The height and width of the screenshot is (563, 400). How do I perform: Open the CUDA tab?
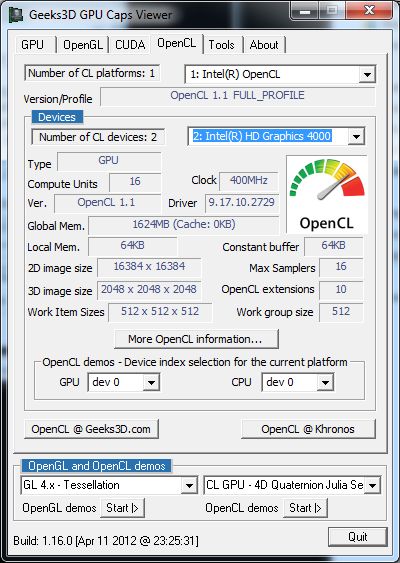click(x=130, y=45)
